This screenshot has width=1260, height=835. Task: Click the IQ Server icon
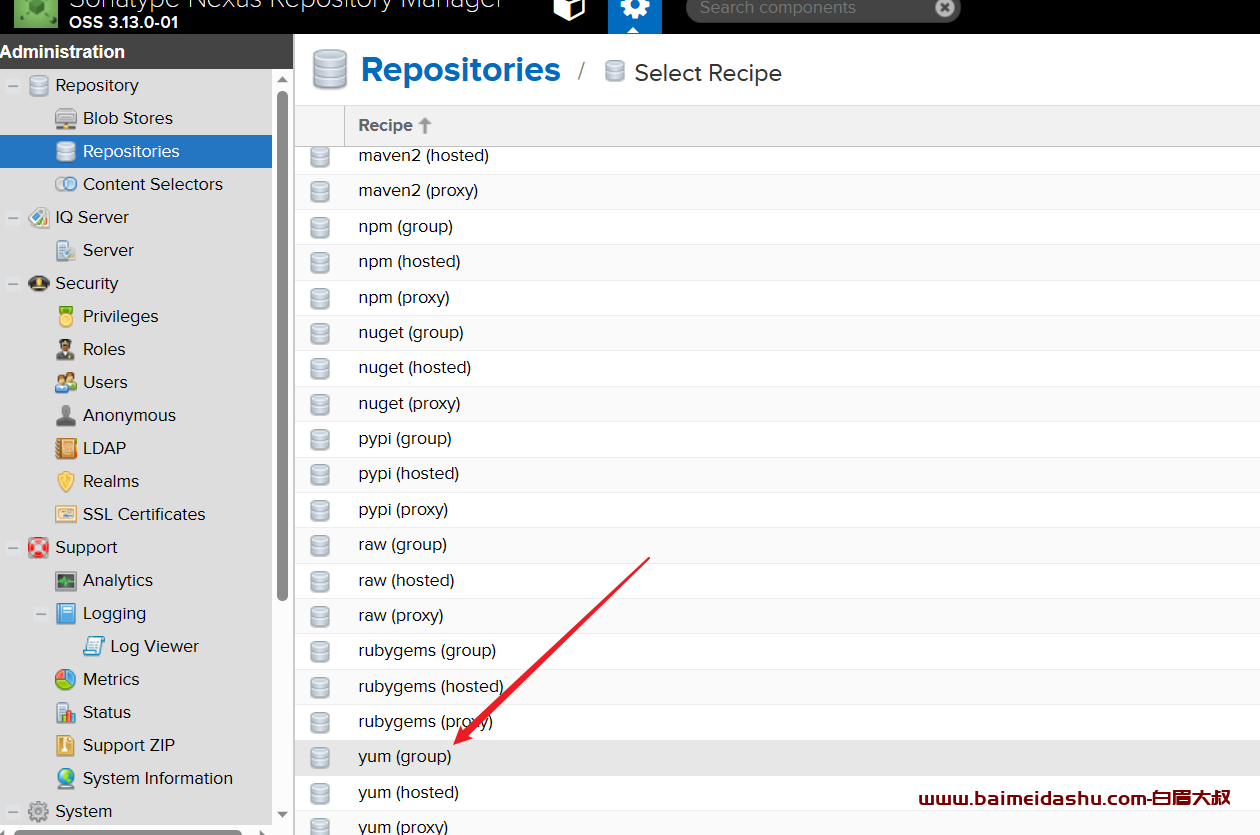pos(38,217)
